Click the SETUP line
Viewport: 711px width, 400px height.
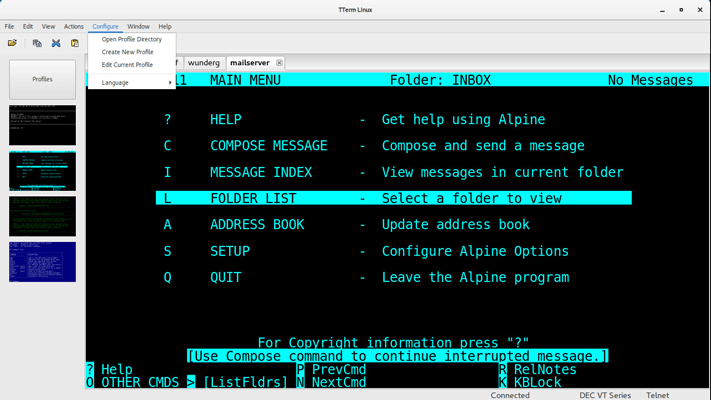366,251
